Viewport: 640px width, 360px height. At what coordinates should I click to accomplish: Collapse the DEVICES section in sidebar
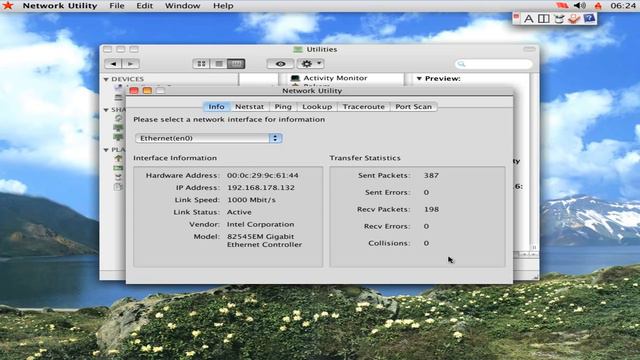click(106, 79)
